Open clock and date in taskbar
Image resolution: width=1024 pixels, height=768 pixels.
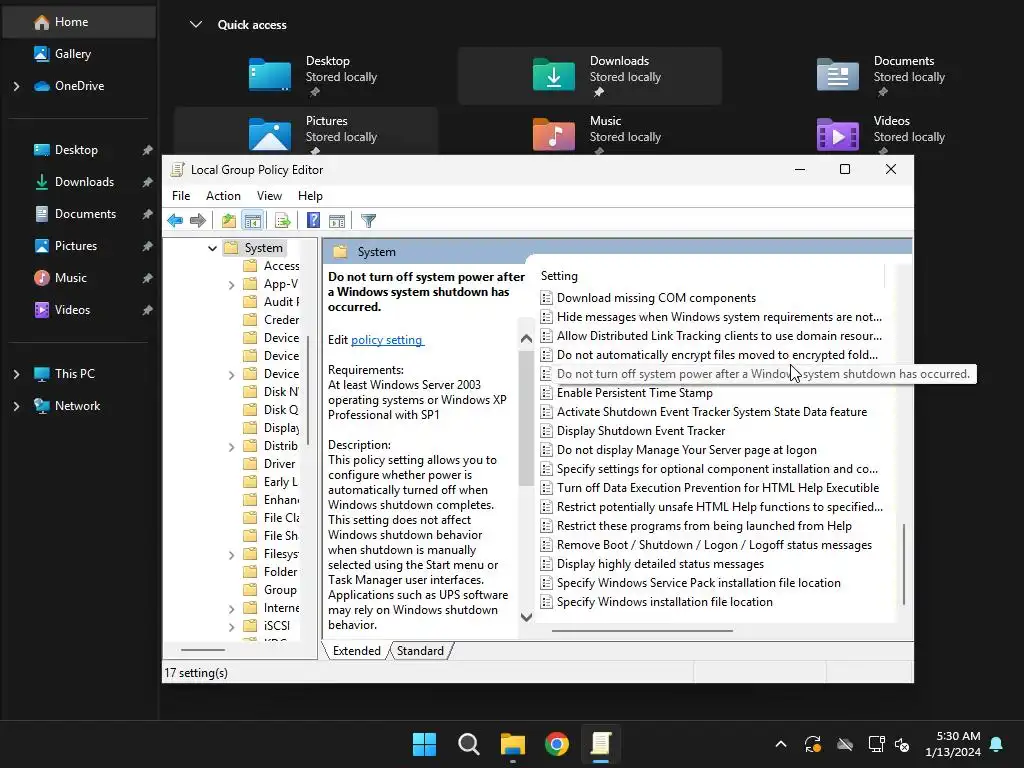tap(953, 744)
